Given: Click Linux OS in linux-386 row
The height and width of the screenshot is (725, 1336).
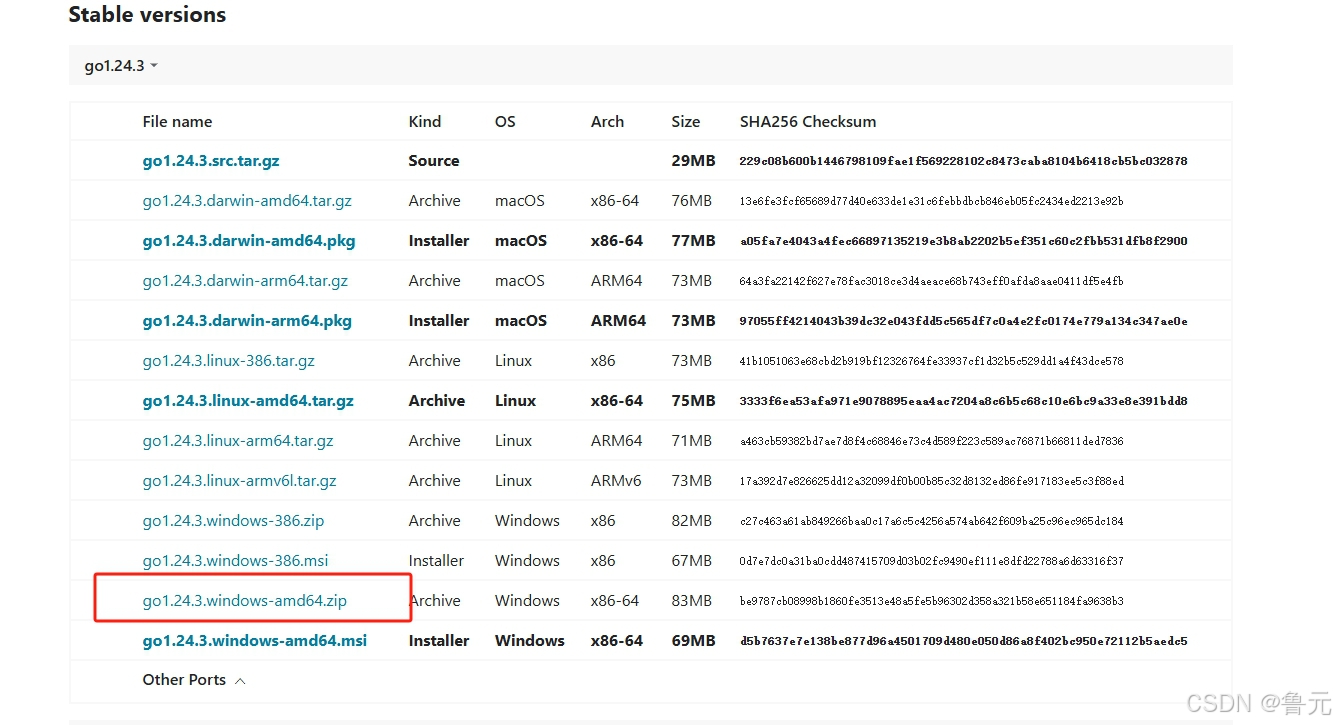Looking at the screenshot, I should pyautogui.click(x=514, y=361).
